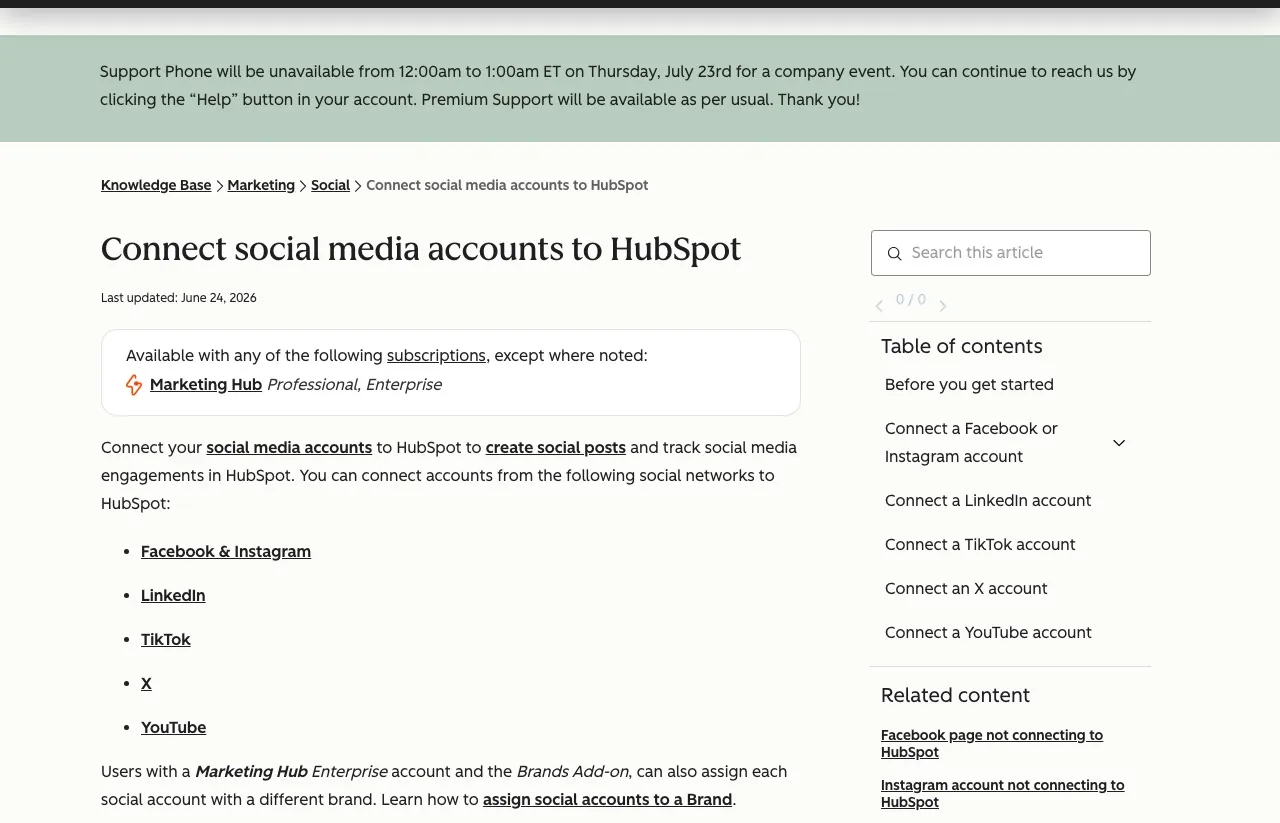The image size is (1280, 823).
Task: Open the subscriptions link
Action: [x=436, y=355]
